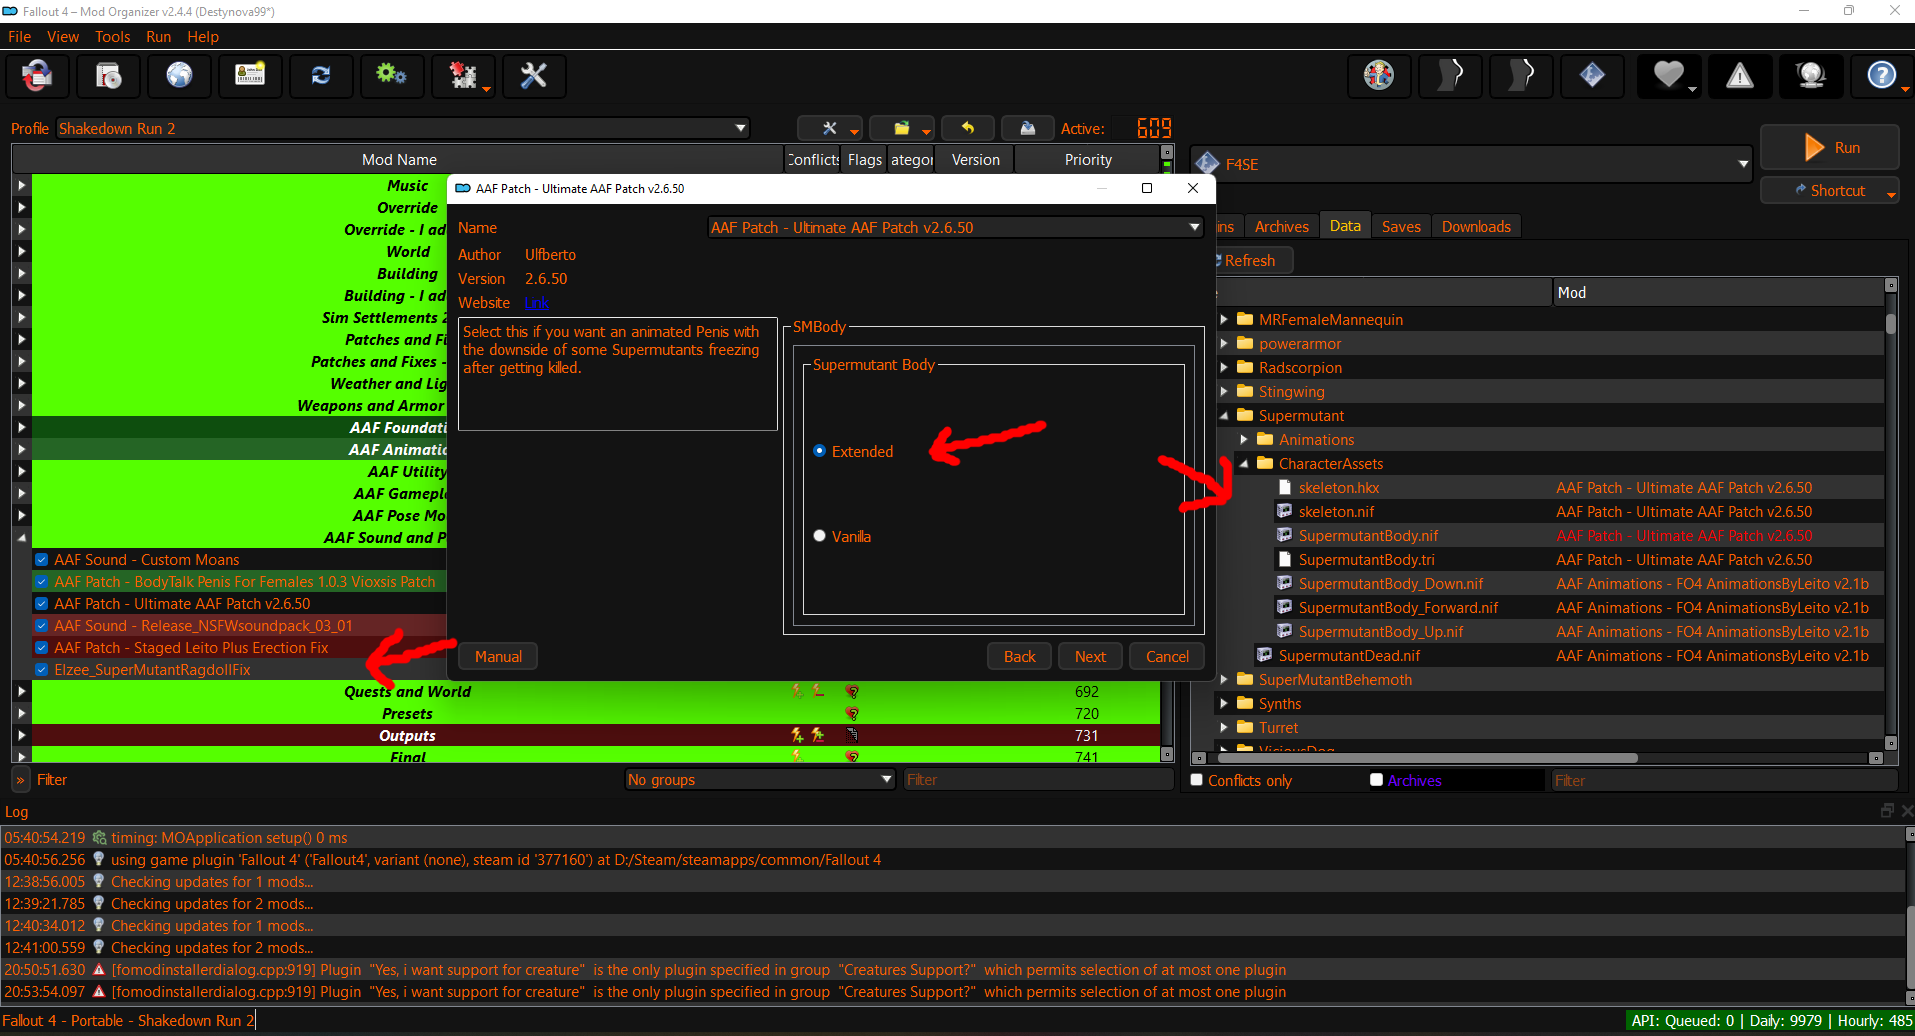Click the Next button in installer
Screen dimensions: 1915x1036
(x=1090, y=656)
